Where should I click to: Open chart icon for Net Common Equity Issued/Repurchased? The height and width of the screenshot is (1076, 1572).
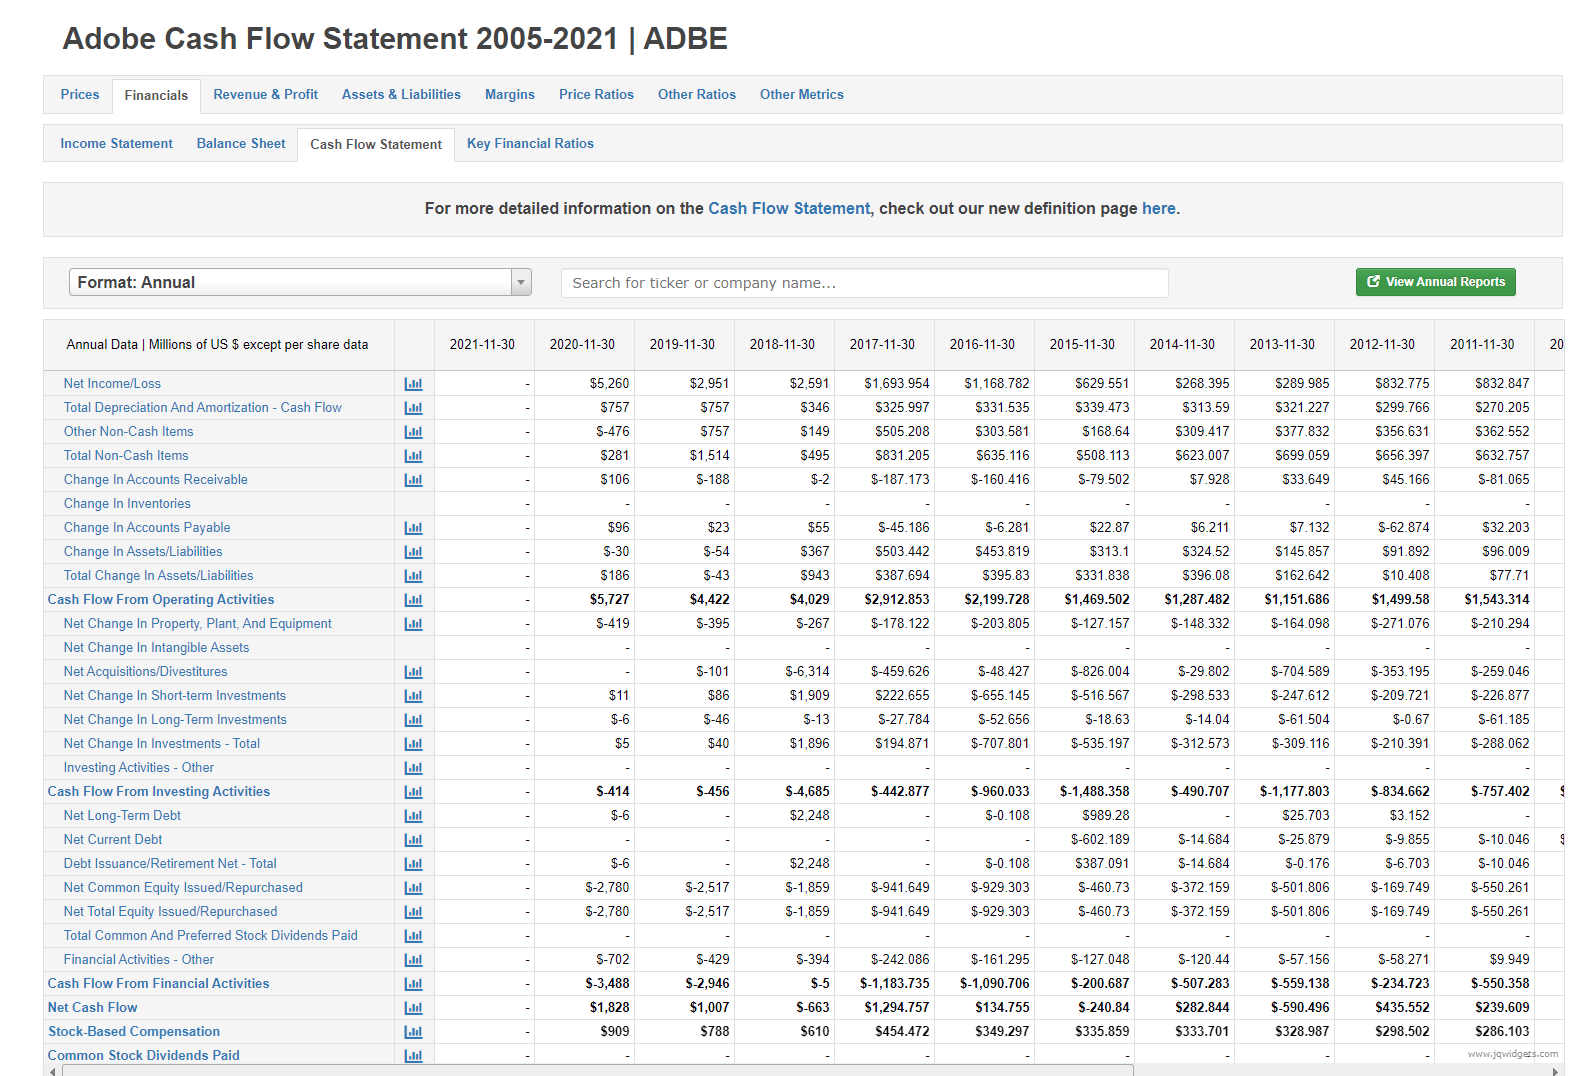(x=413, y=888)
